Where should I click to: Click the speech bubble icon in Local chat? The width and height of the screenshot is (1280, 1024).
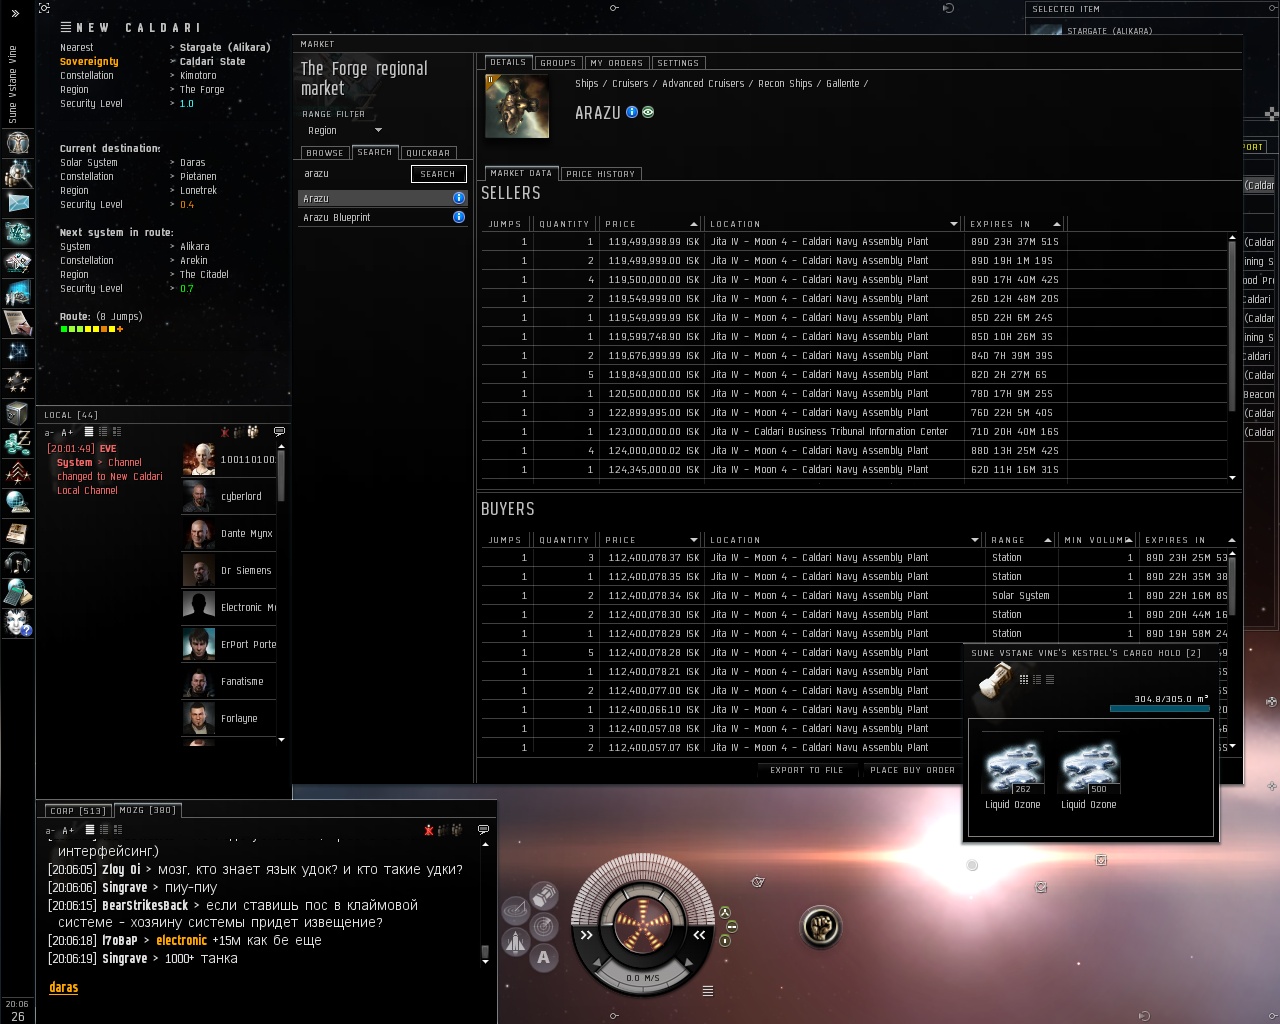click(x=279, y=432)
